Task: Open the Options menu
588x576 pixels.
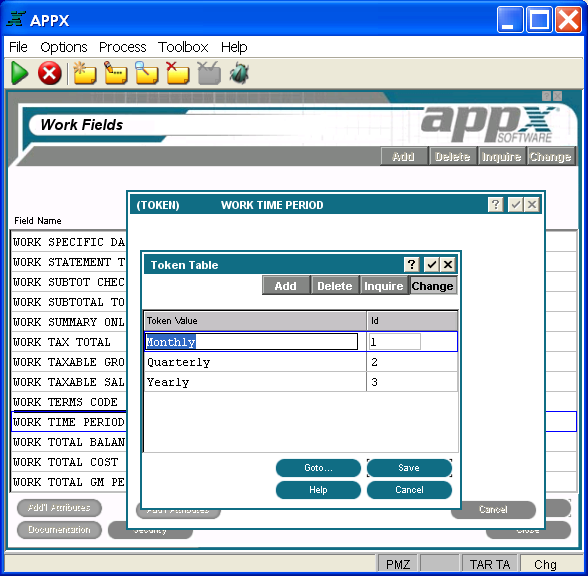Action: pos(64,47)
